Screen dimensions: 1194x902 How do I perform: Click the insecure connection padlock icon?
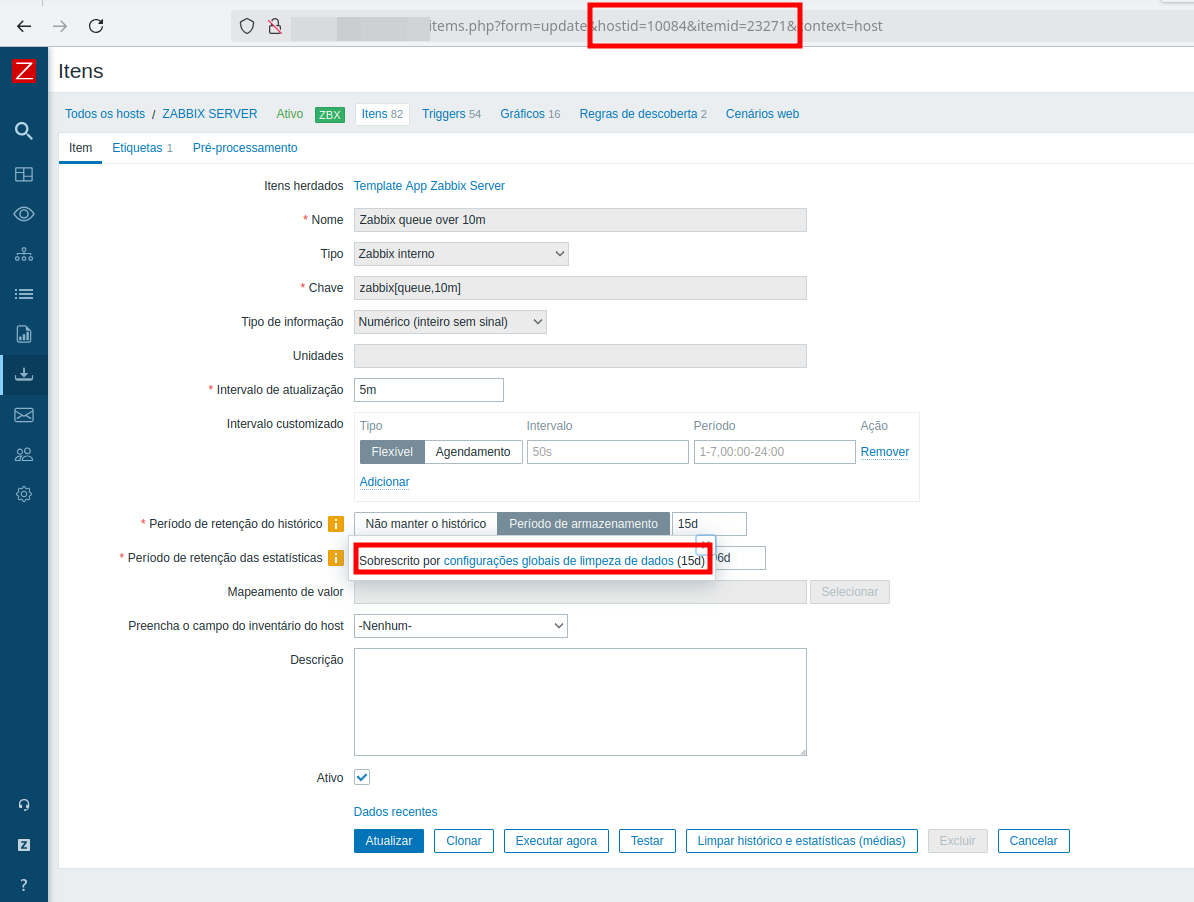click(x=275, y=26)
